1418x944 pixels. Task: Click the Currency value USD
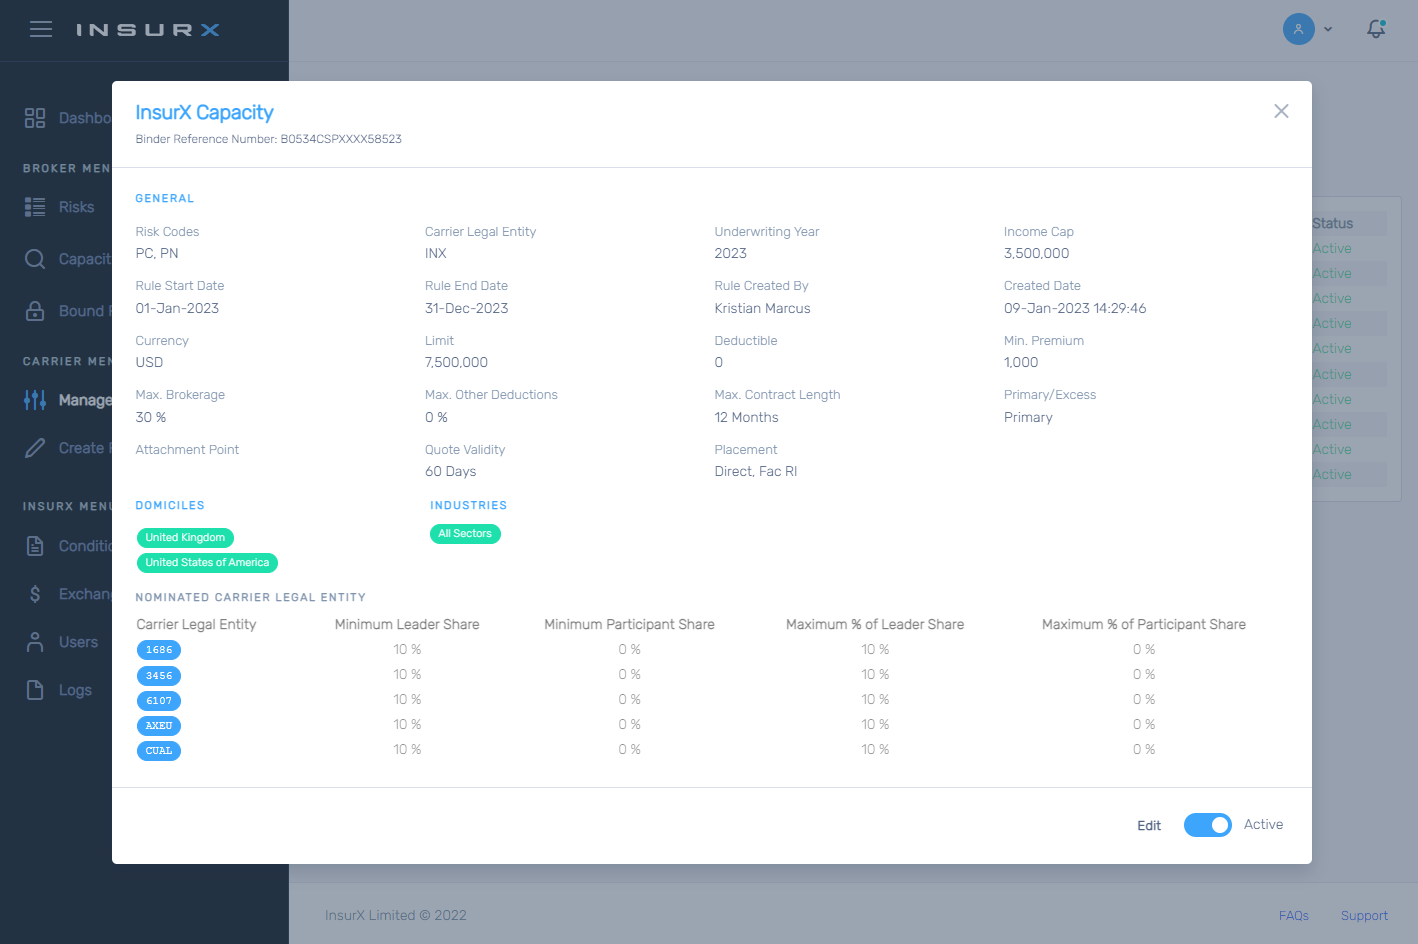click(x=149, y=363)
